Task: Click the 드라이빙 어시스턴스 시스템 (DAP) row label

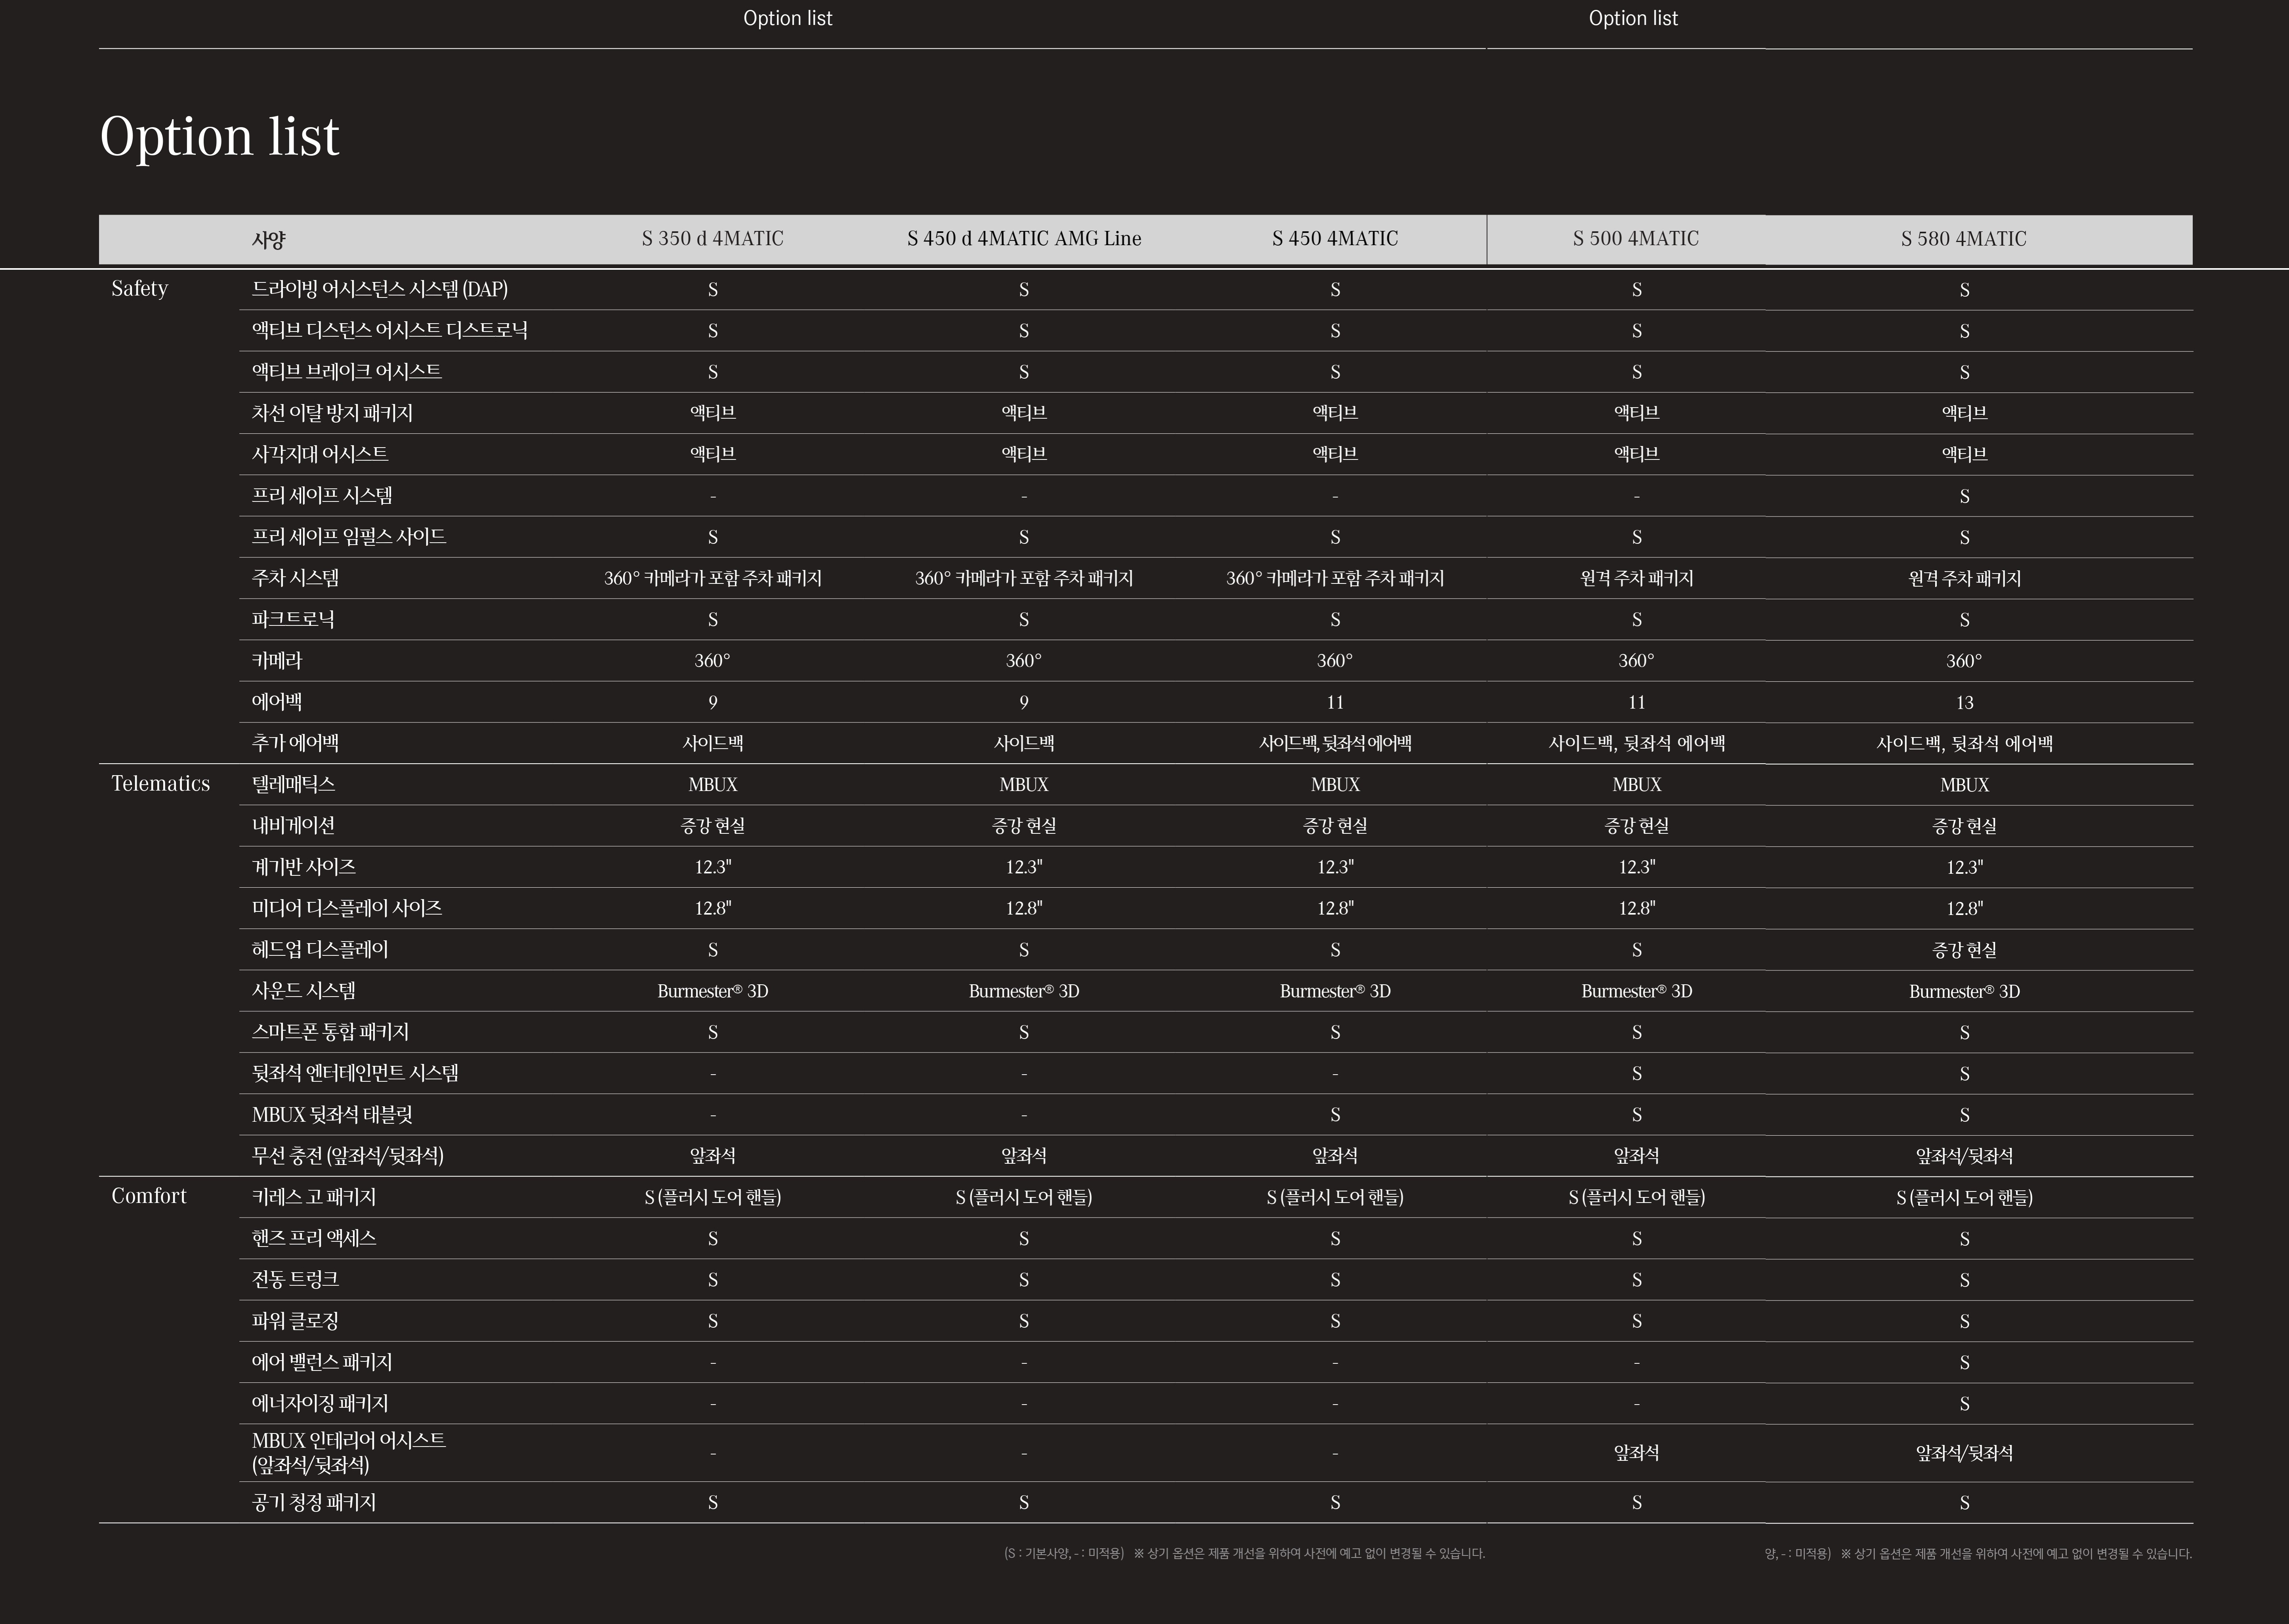Action: 379,289
